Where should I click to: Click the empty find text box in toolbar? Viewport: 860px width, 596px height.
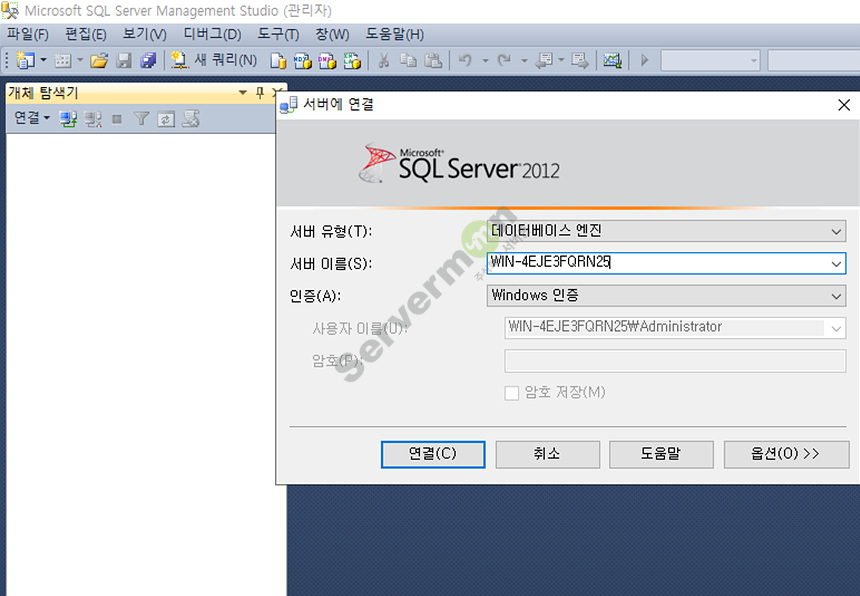coord(814,60)
